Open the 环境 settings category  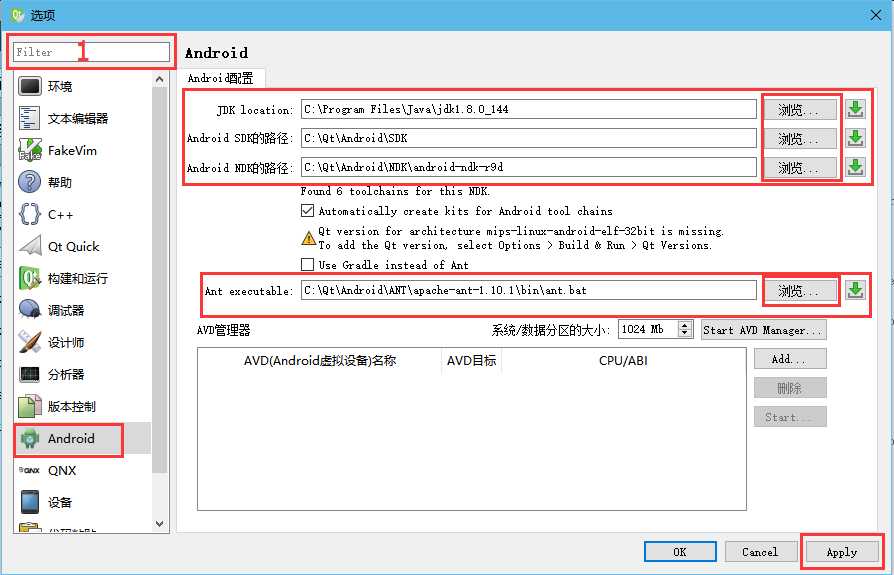click(83, 86)
